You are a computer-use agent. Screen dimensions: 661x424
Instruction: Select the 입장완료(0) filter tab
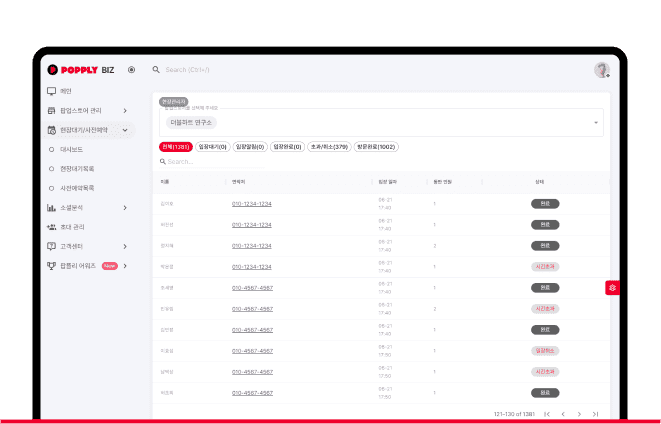(287, 147)
